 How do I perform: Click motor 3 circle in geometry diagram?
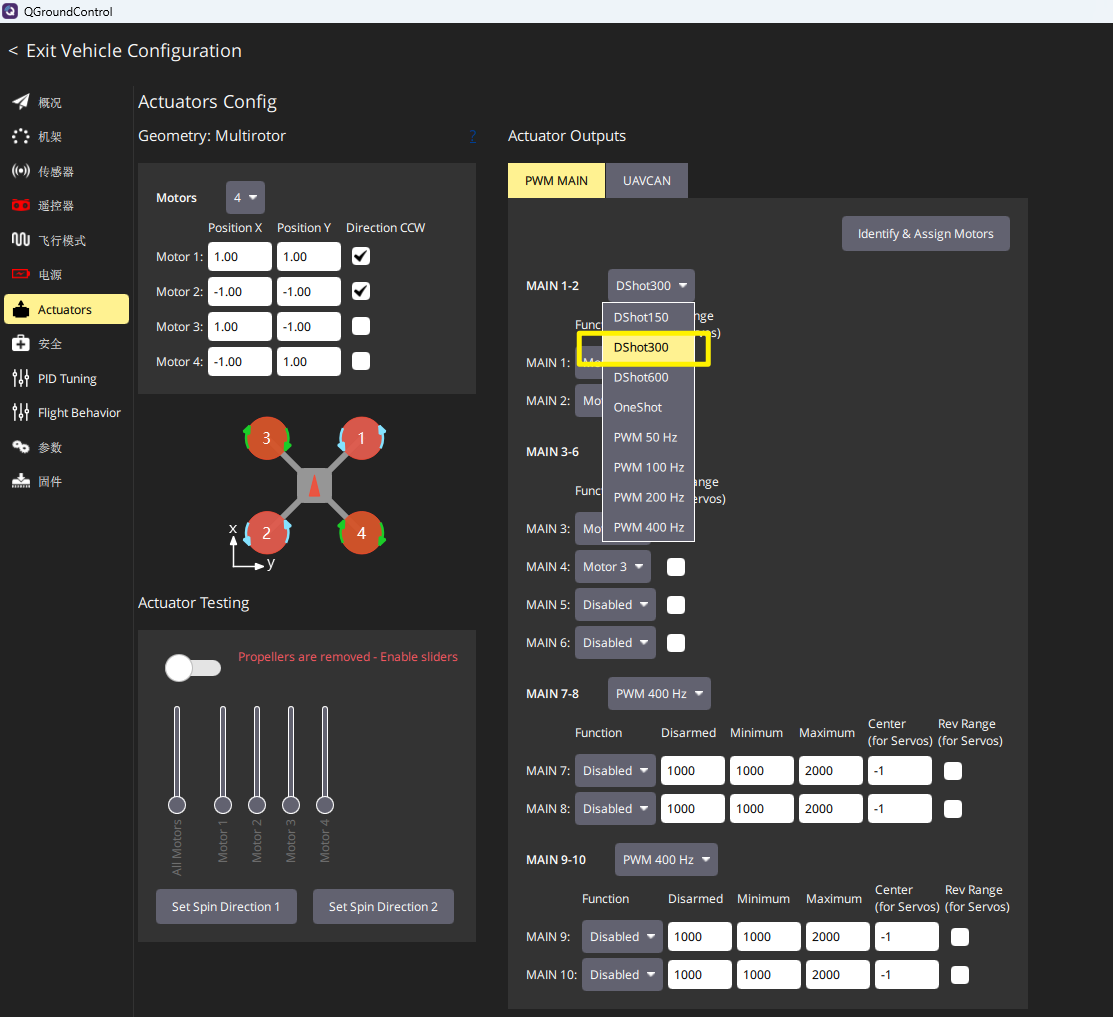[266, 438]
